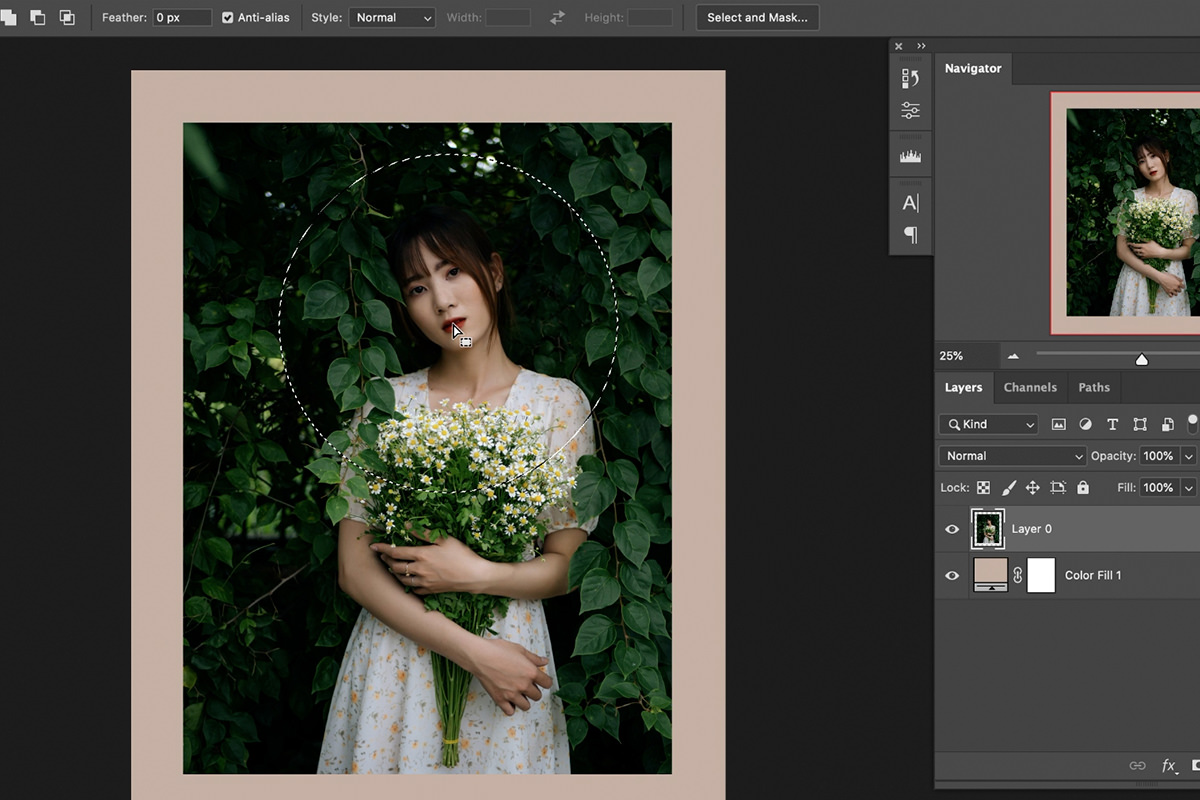Viewport: 1200px width, 800px height.
Task: Open the Character panel icon
Action: [910, 203]
